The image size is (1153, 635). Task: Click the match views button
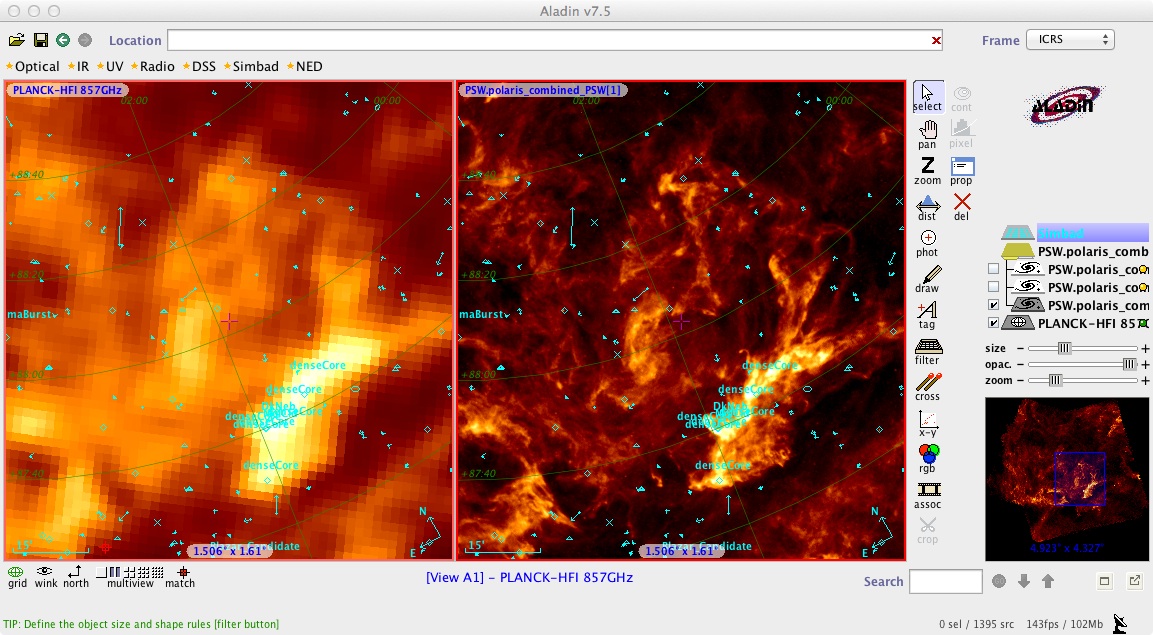180,575
